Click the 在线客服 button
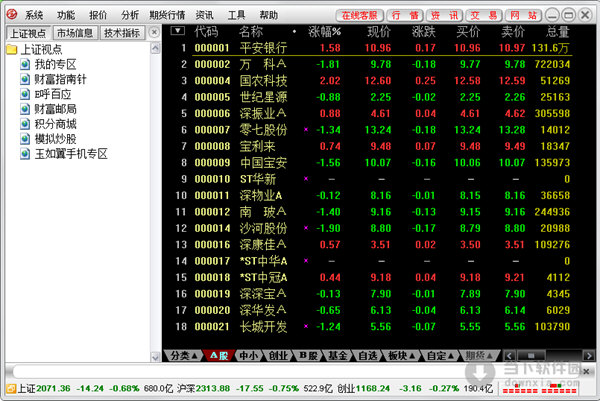Viewport: 600px width, 401px height. point(359,16)
